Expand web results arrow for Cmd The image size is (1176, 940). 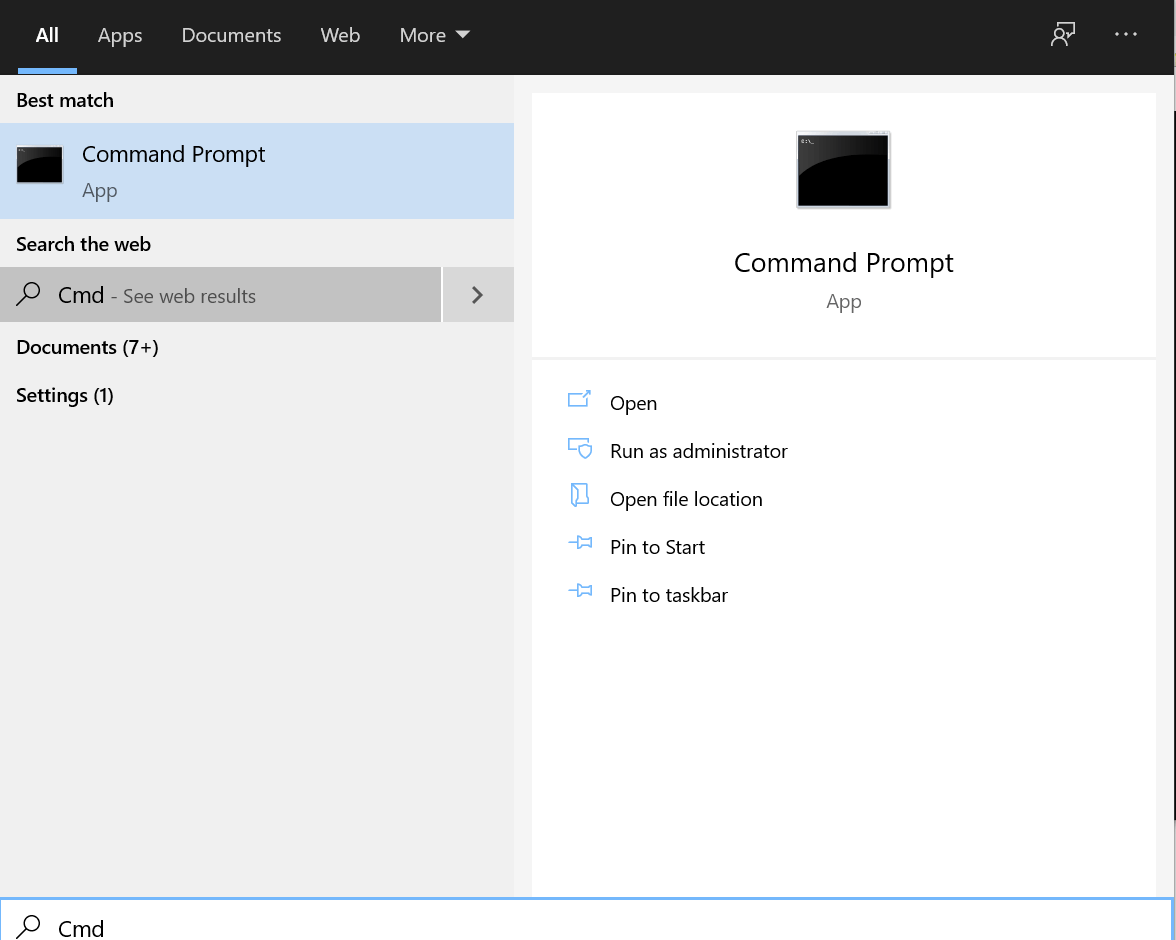[478, 295]
